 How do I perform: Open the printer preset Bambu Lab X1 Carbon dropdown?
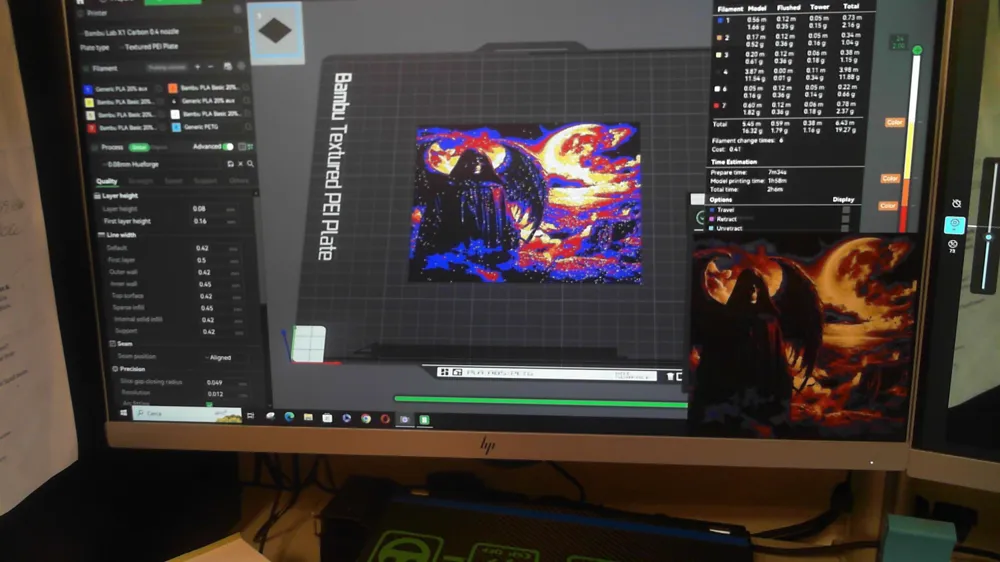[155, 32]
